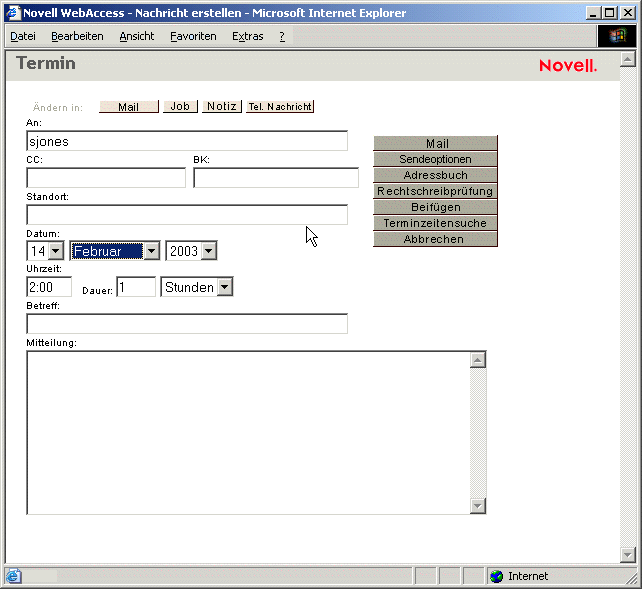Click the page scrollbar down arrow
This screenshot has width=642, height=589.
628,555
